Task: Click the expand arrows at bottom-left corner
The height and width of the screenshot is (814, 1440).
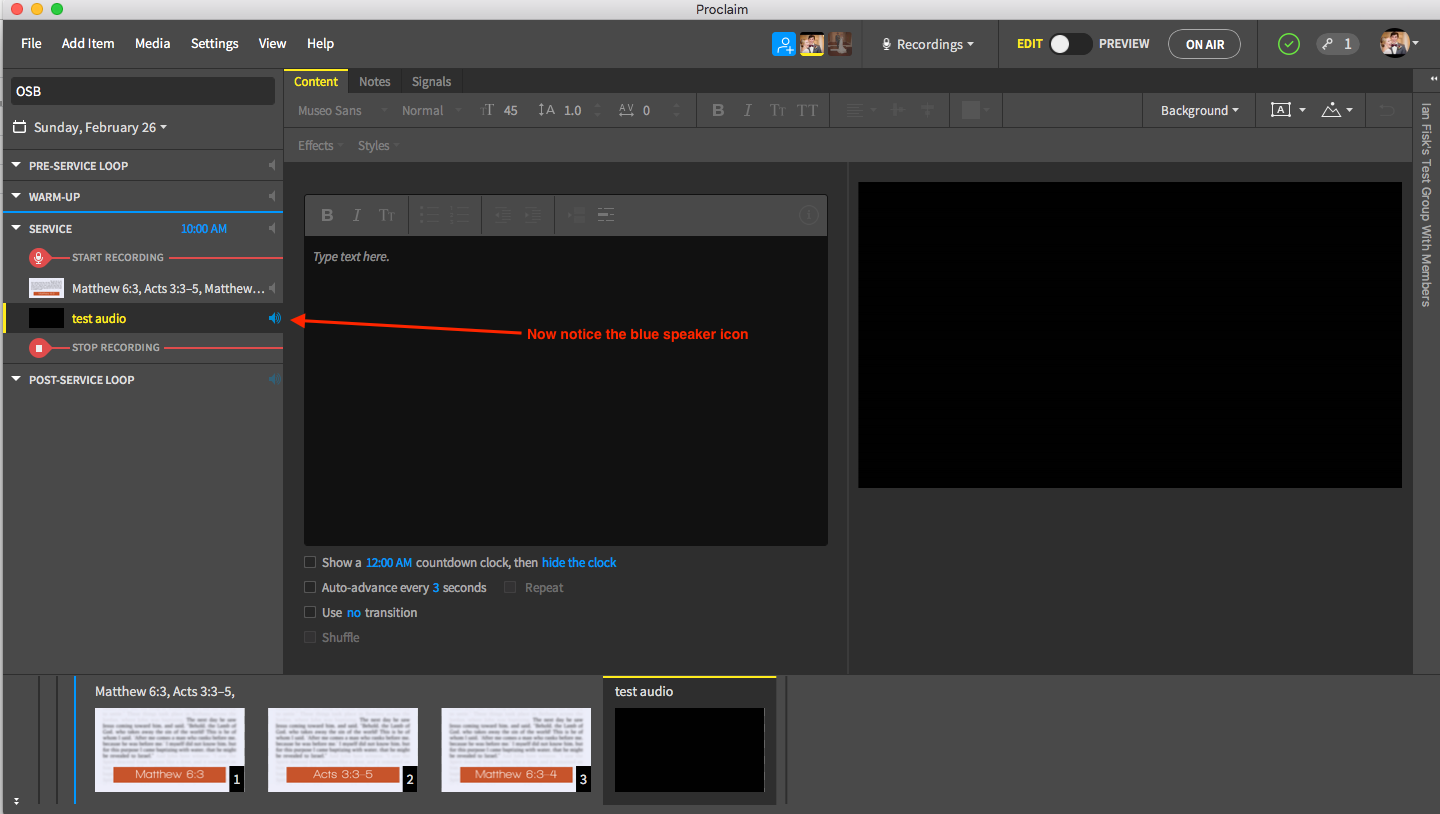Action: (x=17, y=801)
